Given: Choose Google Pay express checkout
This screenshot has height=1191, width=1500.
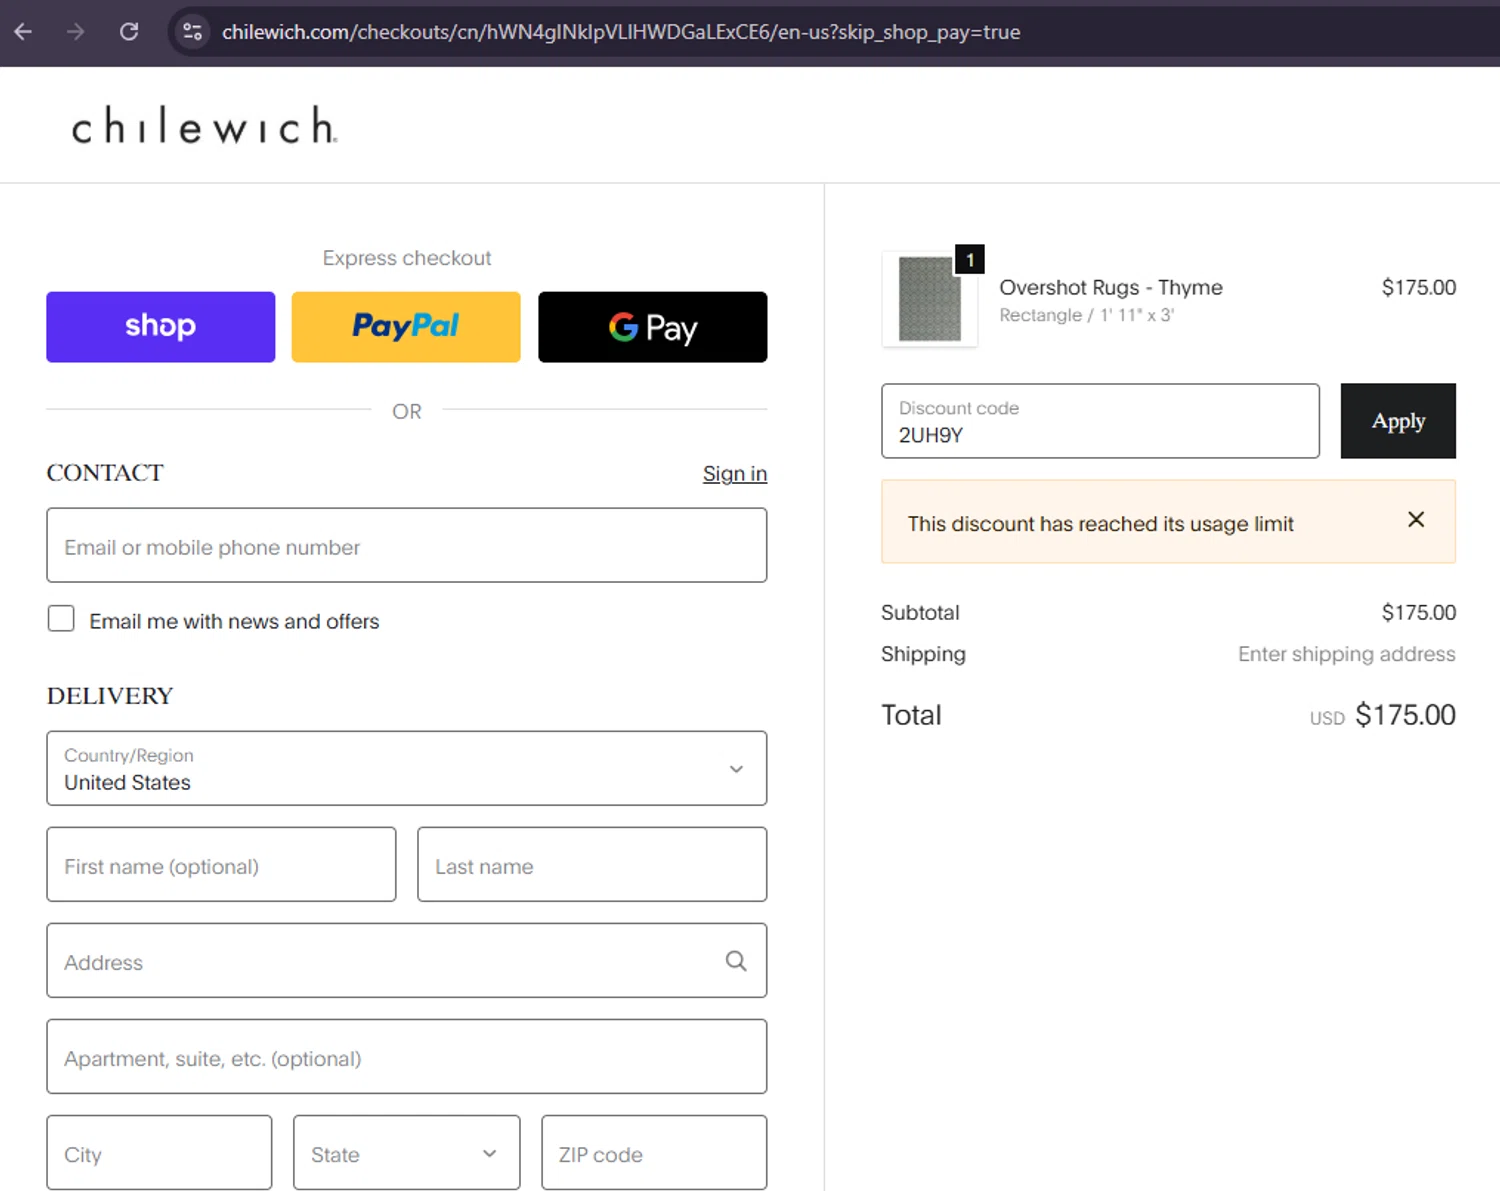Looking at the screenshot, I should (652, 327).
